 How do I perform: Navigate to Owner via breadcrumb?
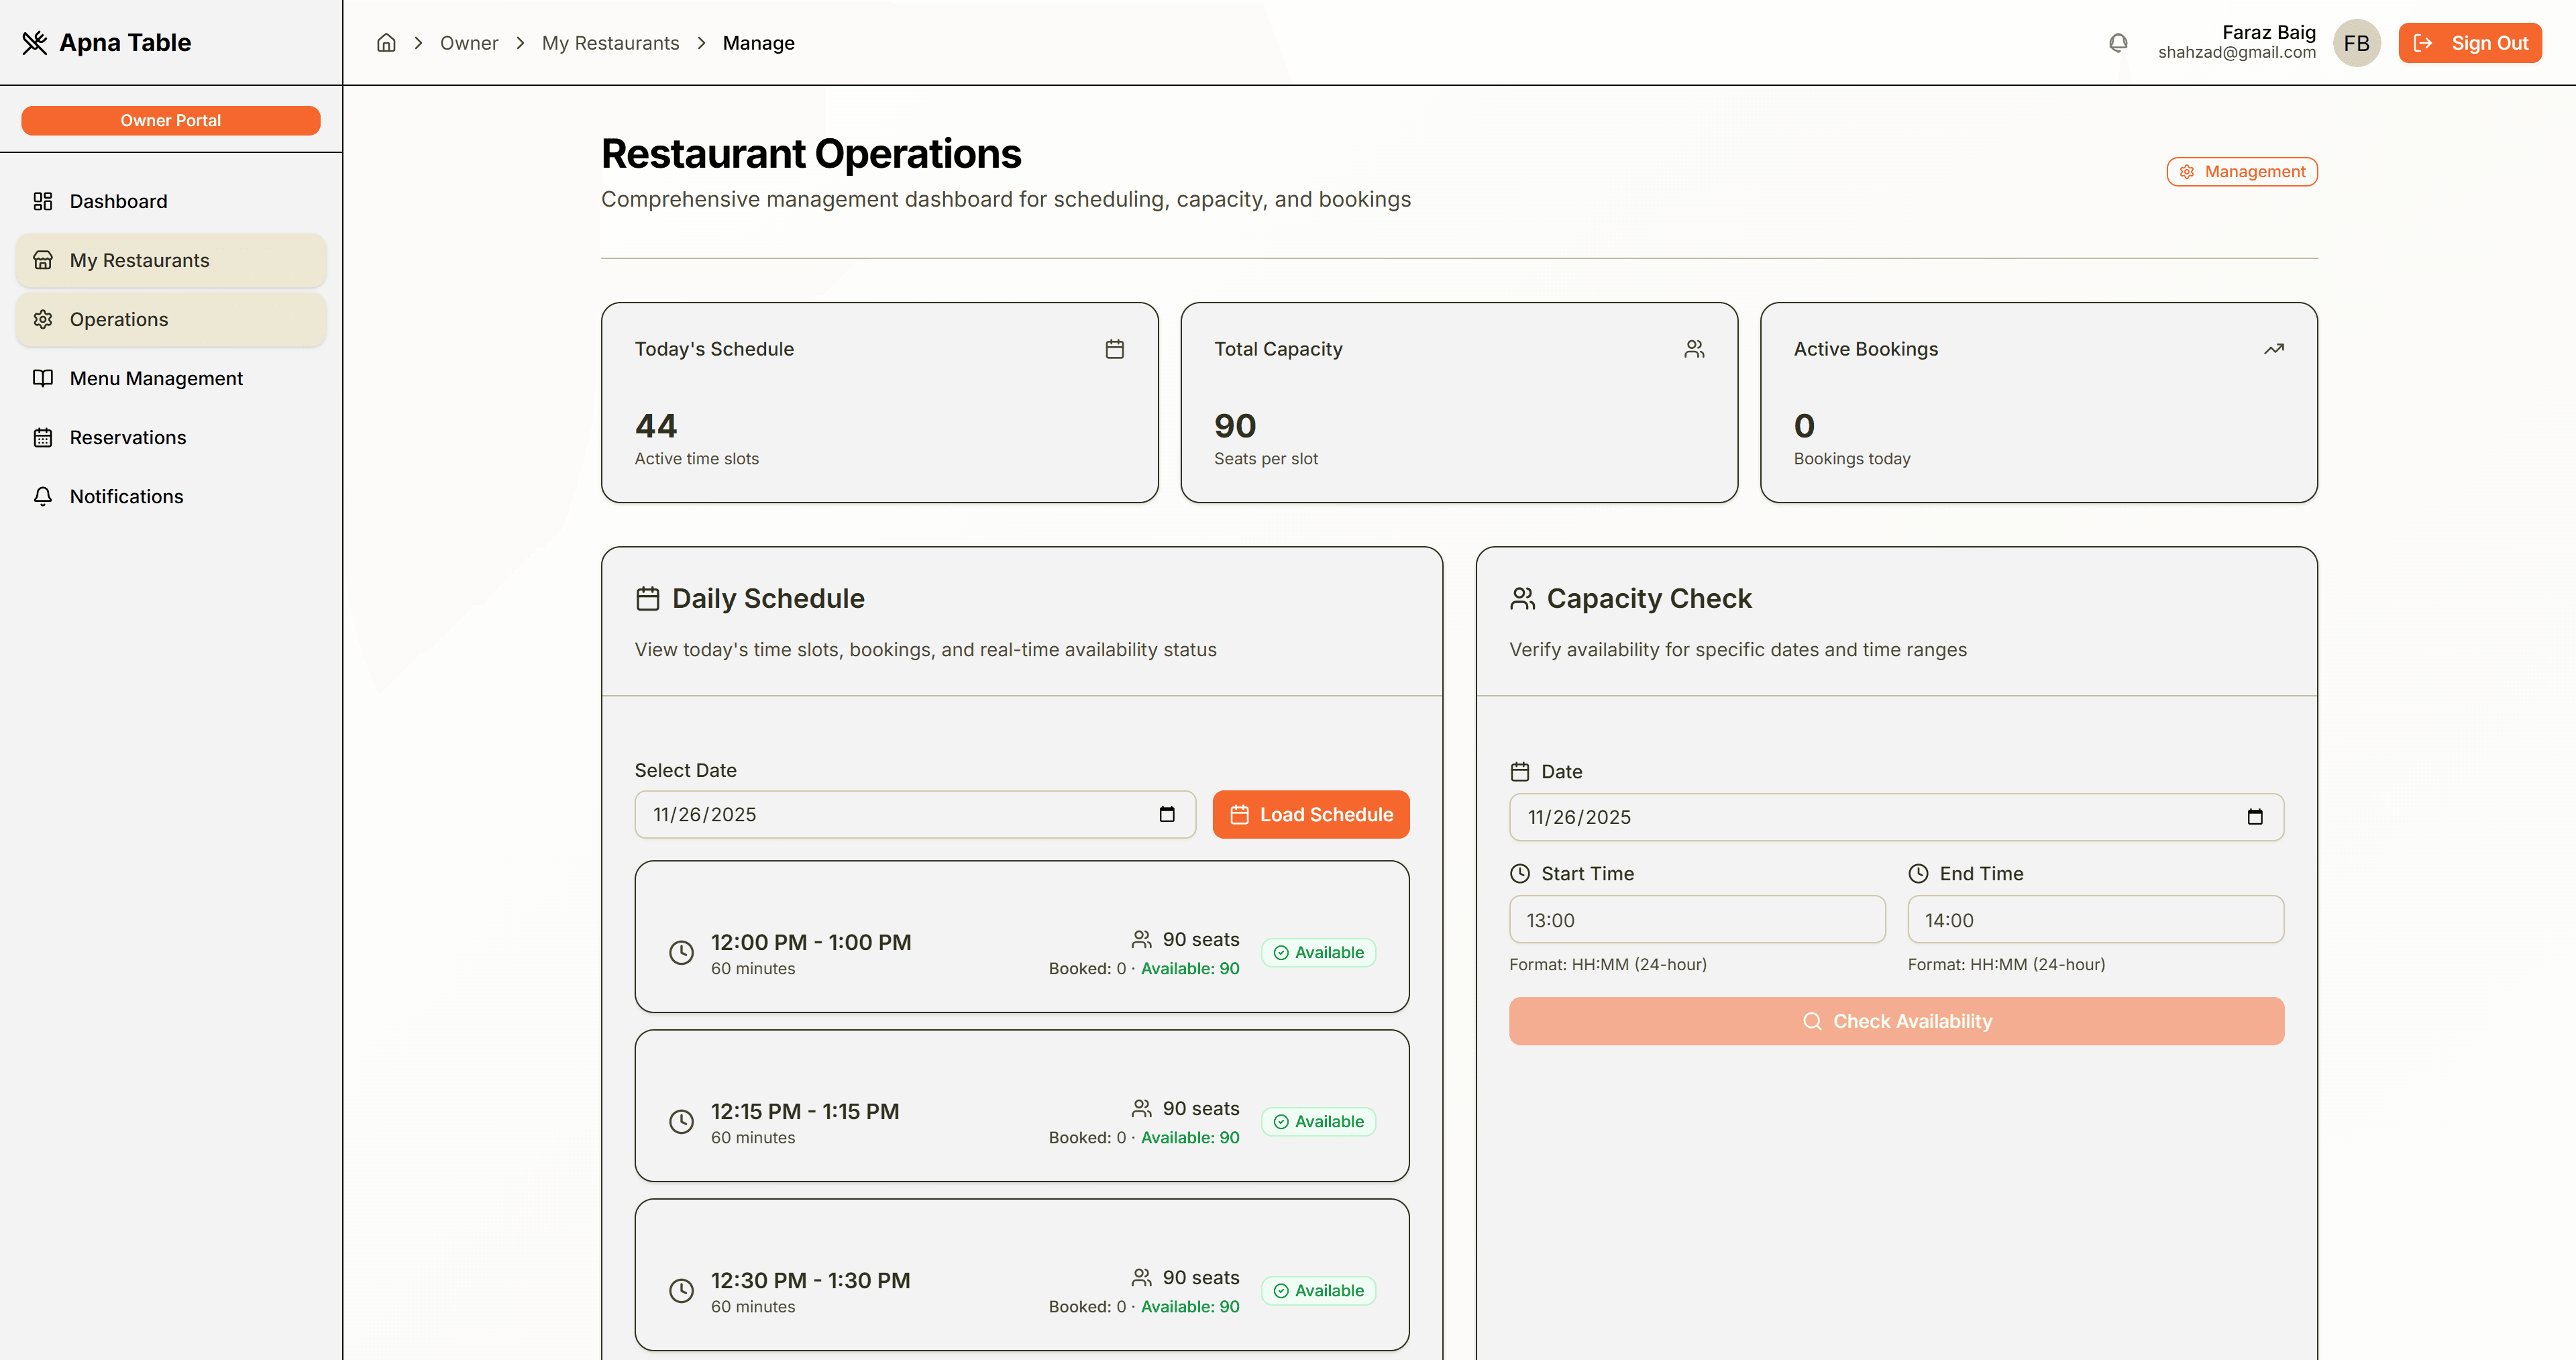click(469, 43)
